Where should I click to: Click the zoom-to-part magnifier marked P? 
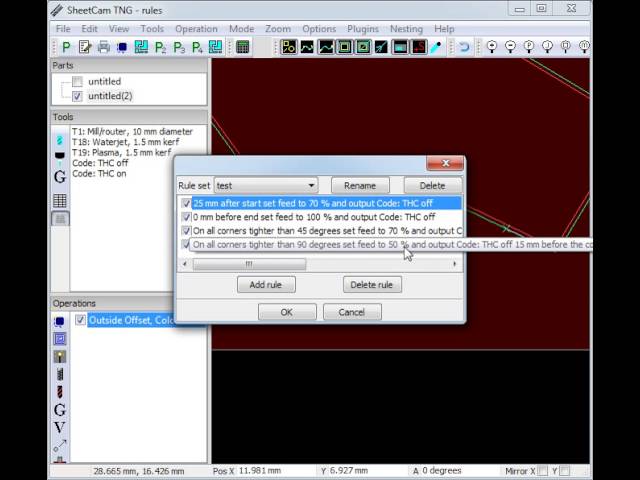click(529, 47)
